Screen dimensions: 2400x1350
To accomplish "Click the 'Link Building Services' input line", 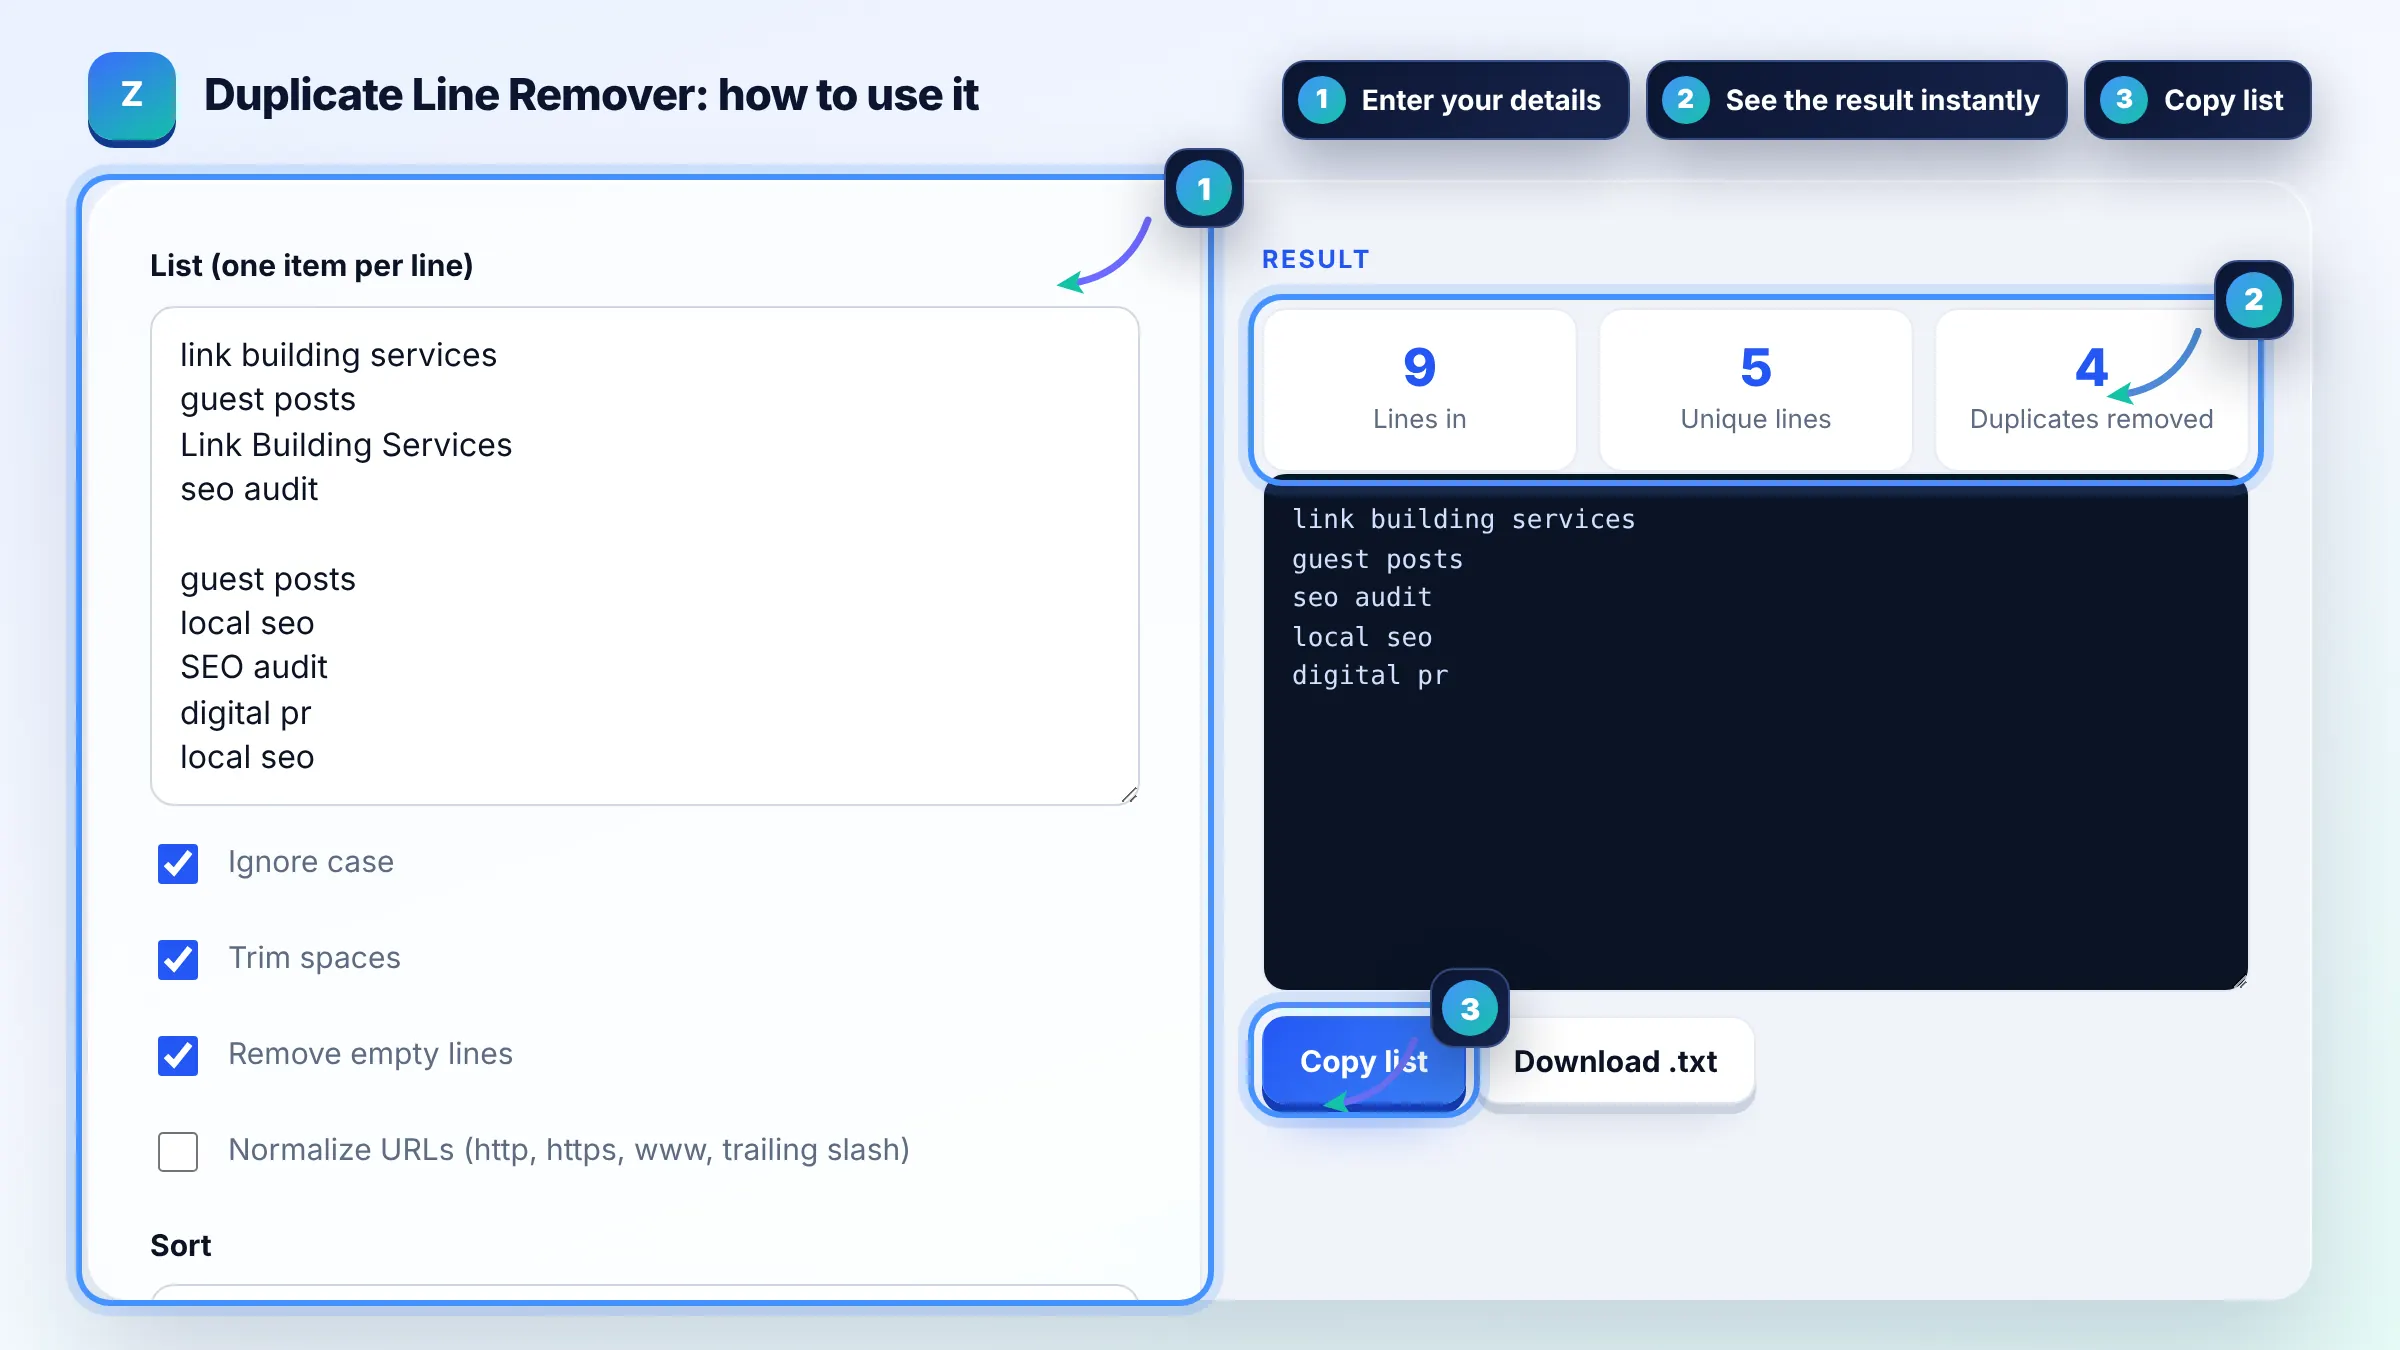I will point(346,445).
